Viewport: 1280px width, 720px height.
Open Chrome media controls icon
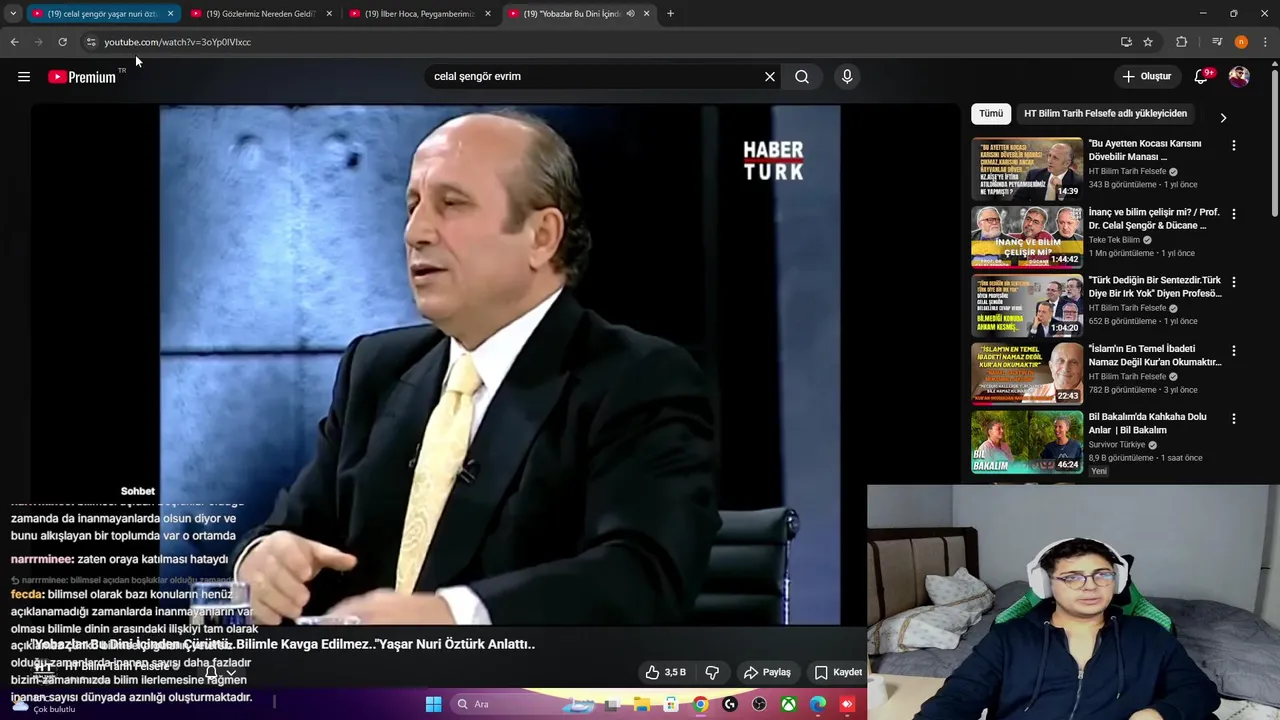point(1217,42)
